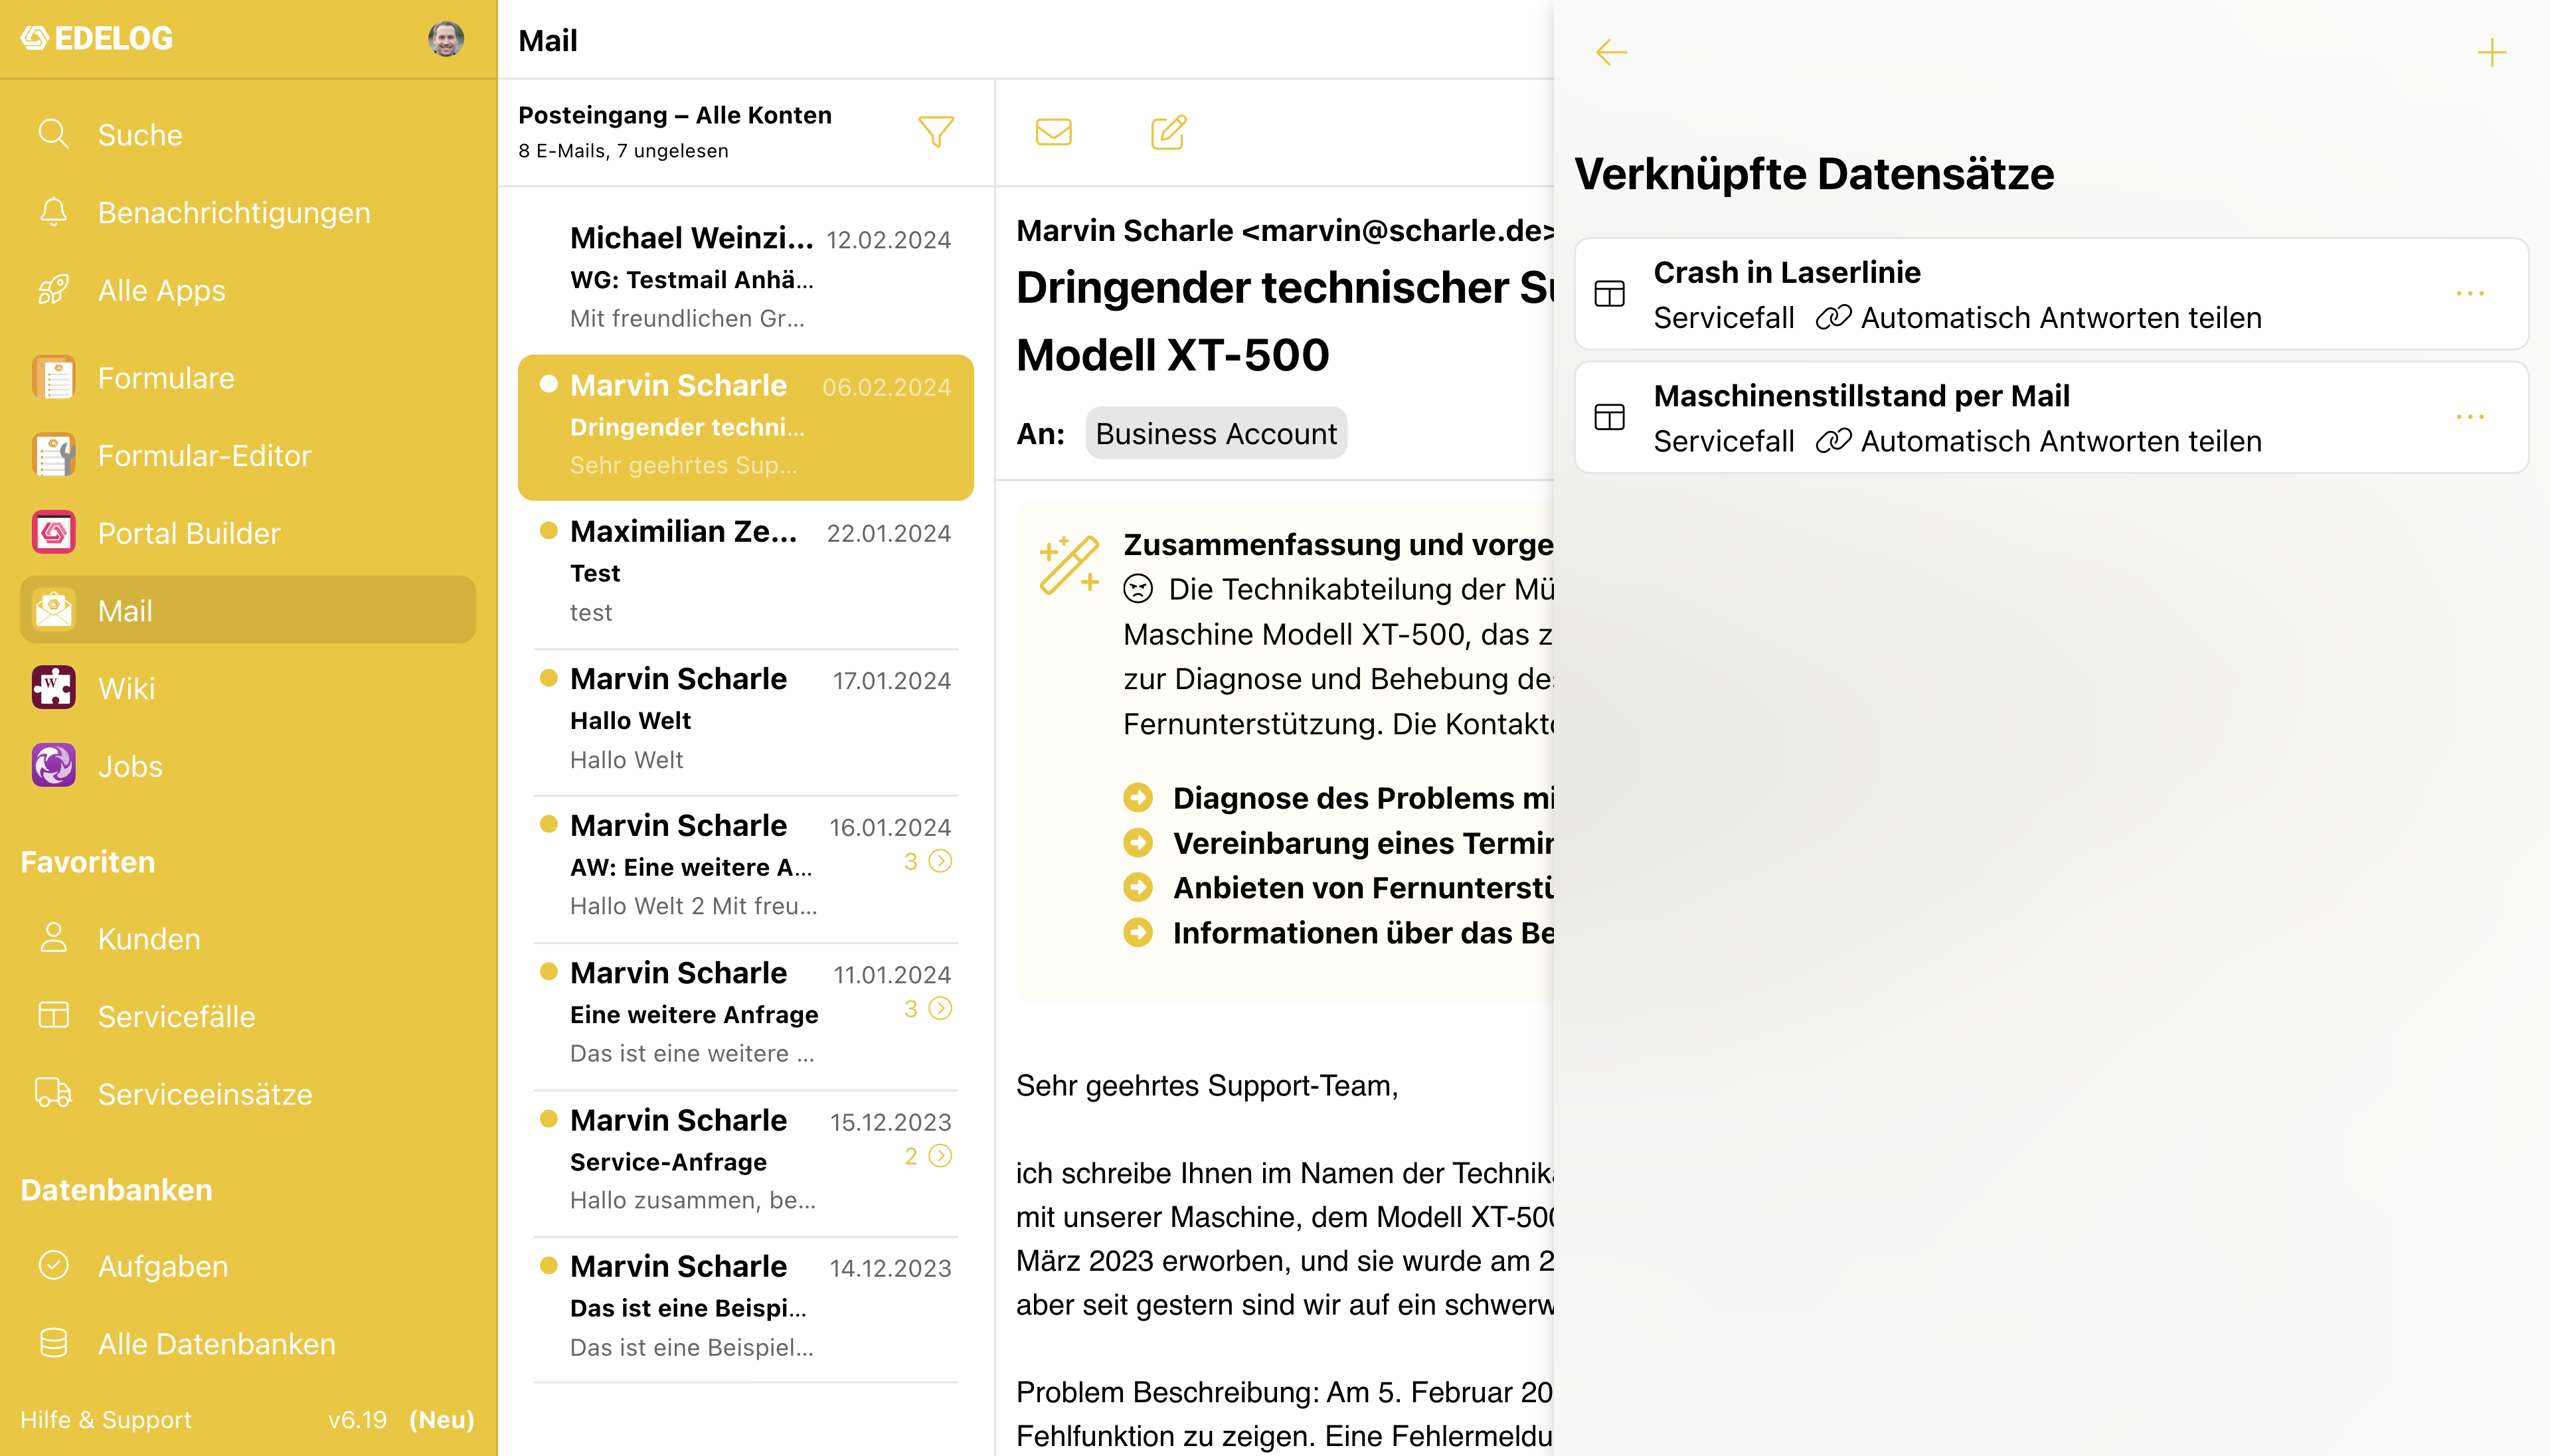Image resolution: width=2550 pixels, height=1456 pixels.
Task: Open the Suche search item
Action: pyautogui.click(x=248, y=134)
